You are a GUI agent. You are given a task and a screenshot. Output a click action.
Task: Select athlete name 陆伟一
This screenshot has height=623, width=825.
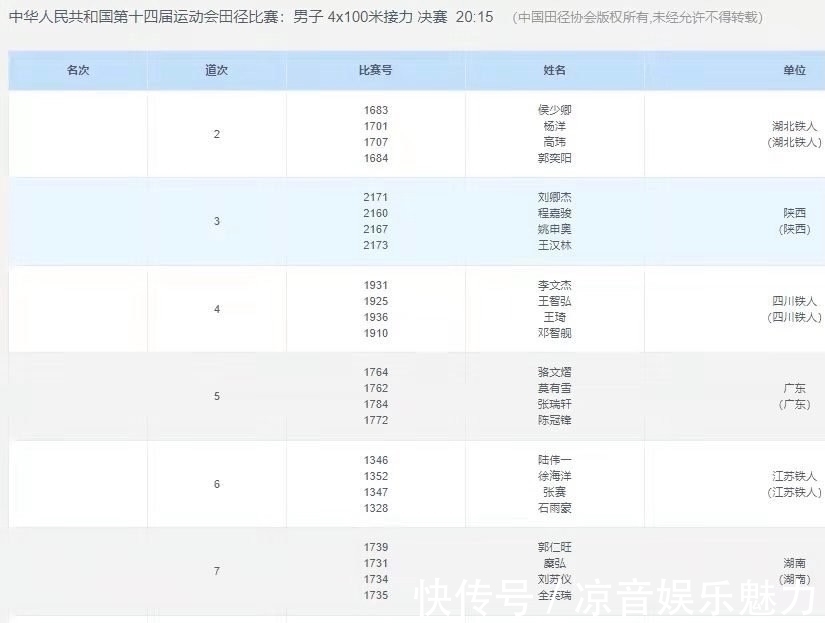click(555, 460)
